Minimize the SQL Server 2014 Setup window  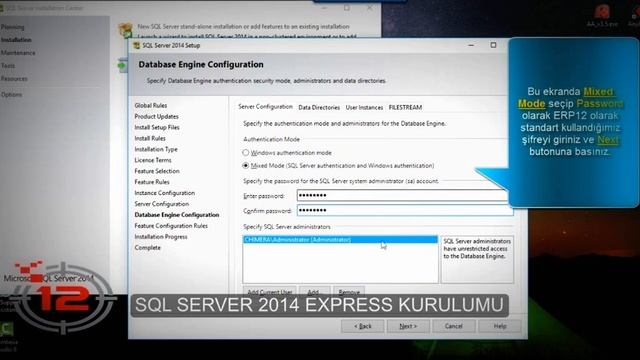pos(471,45)
